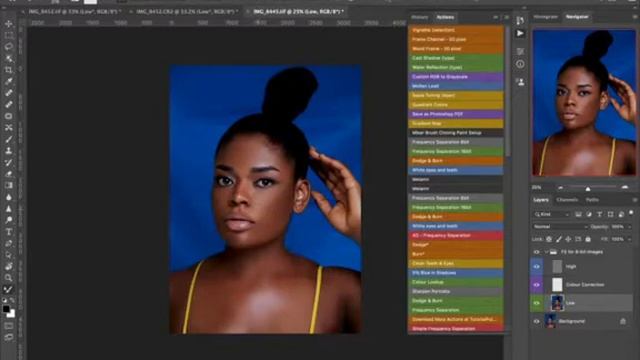Run the Vignette (selection) action
This screenshot has height=360, width=640.
coord(456,30)
